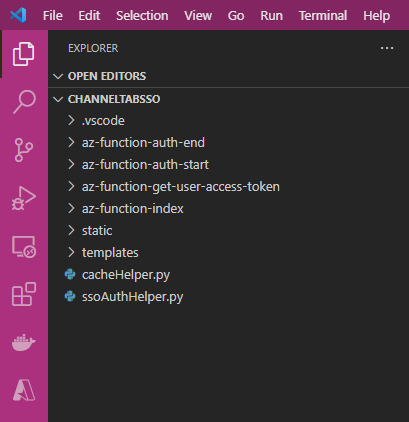Open the Docker view icon
The height and width of the screenshot is (422, 409).
24,343
